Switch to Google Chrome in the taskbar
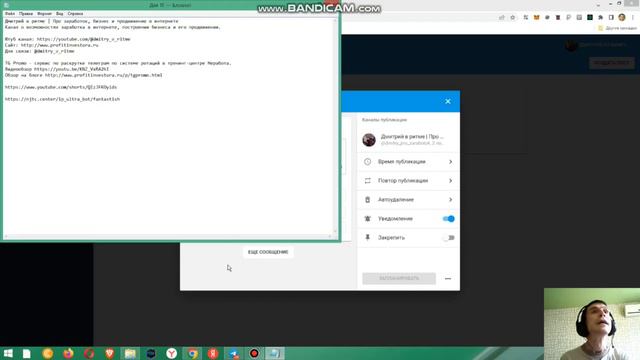 pos(193,353)
